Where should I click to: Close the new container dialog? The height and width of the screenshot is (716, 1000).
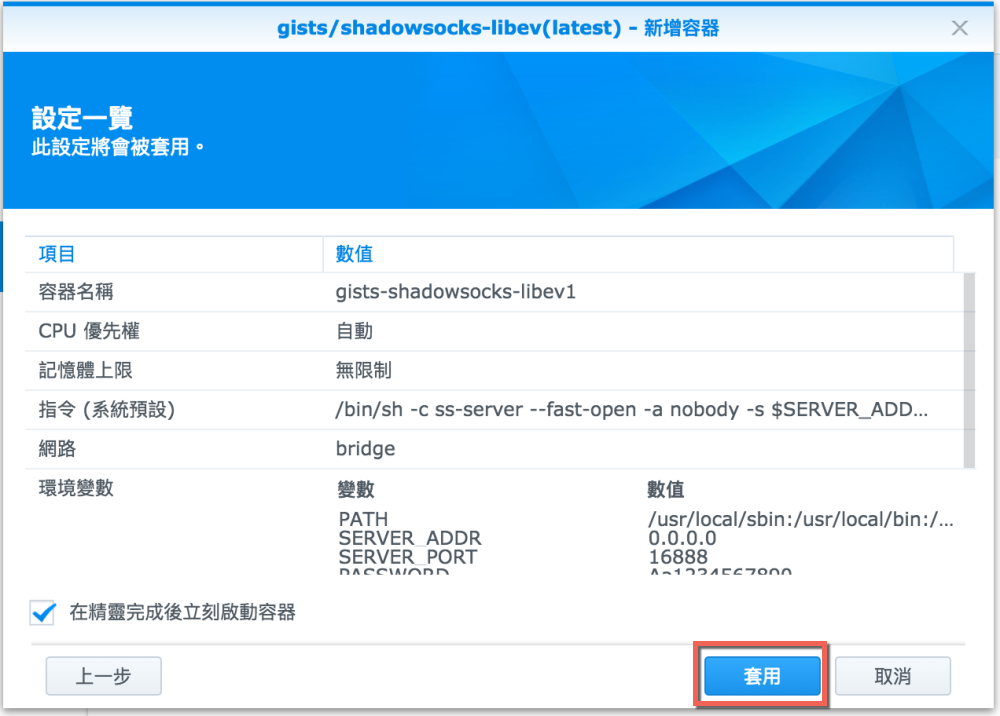pyautogui.click(x=959, y=27)
